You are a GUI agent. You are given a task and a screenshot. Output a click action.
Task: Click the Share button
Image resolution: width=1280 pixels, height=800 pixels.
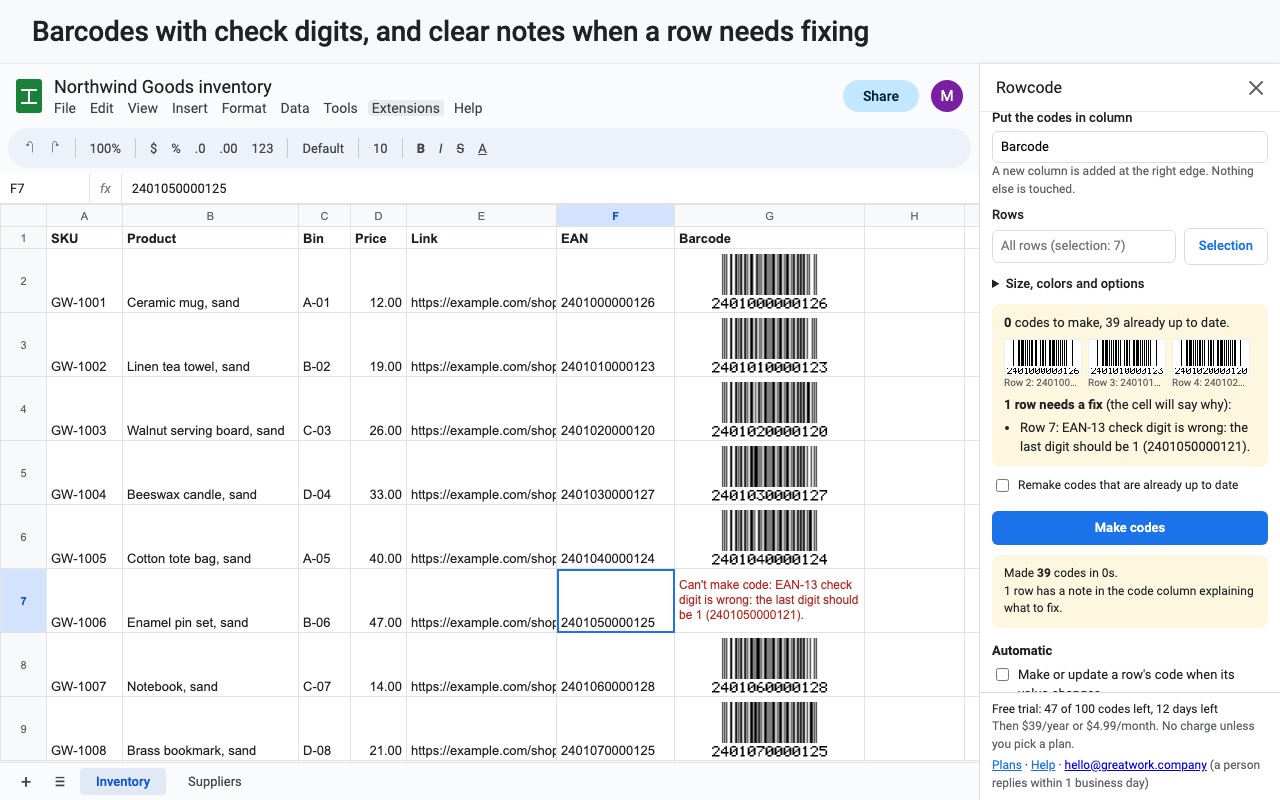click(x=881, y=96)
